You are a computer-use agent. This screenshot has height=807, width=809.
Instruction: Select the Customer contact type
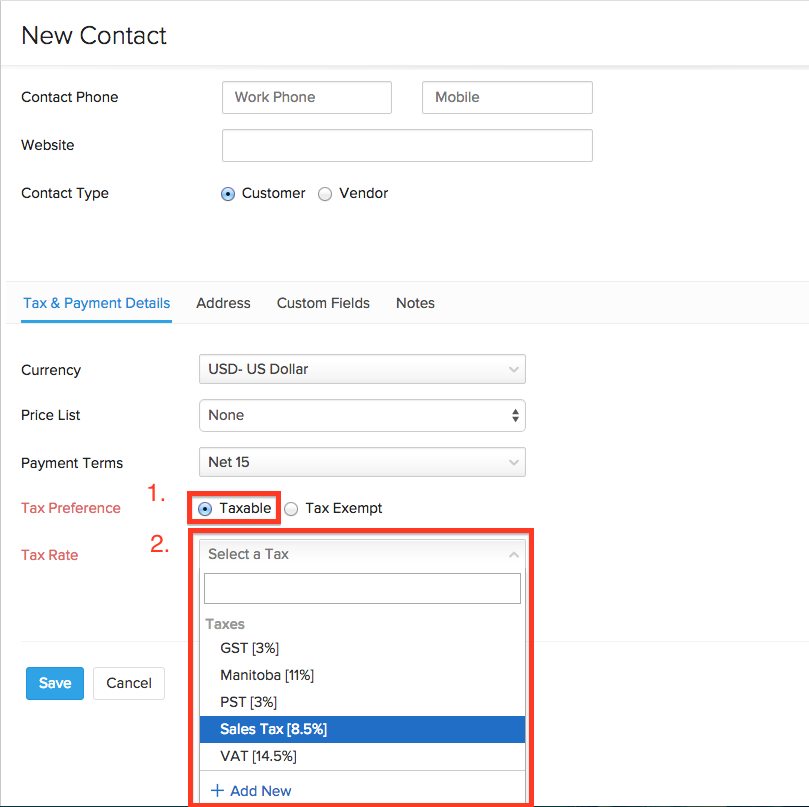pyautogui.click(x=227, y=193)
